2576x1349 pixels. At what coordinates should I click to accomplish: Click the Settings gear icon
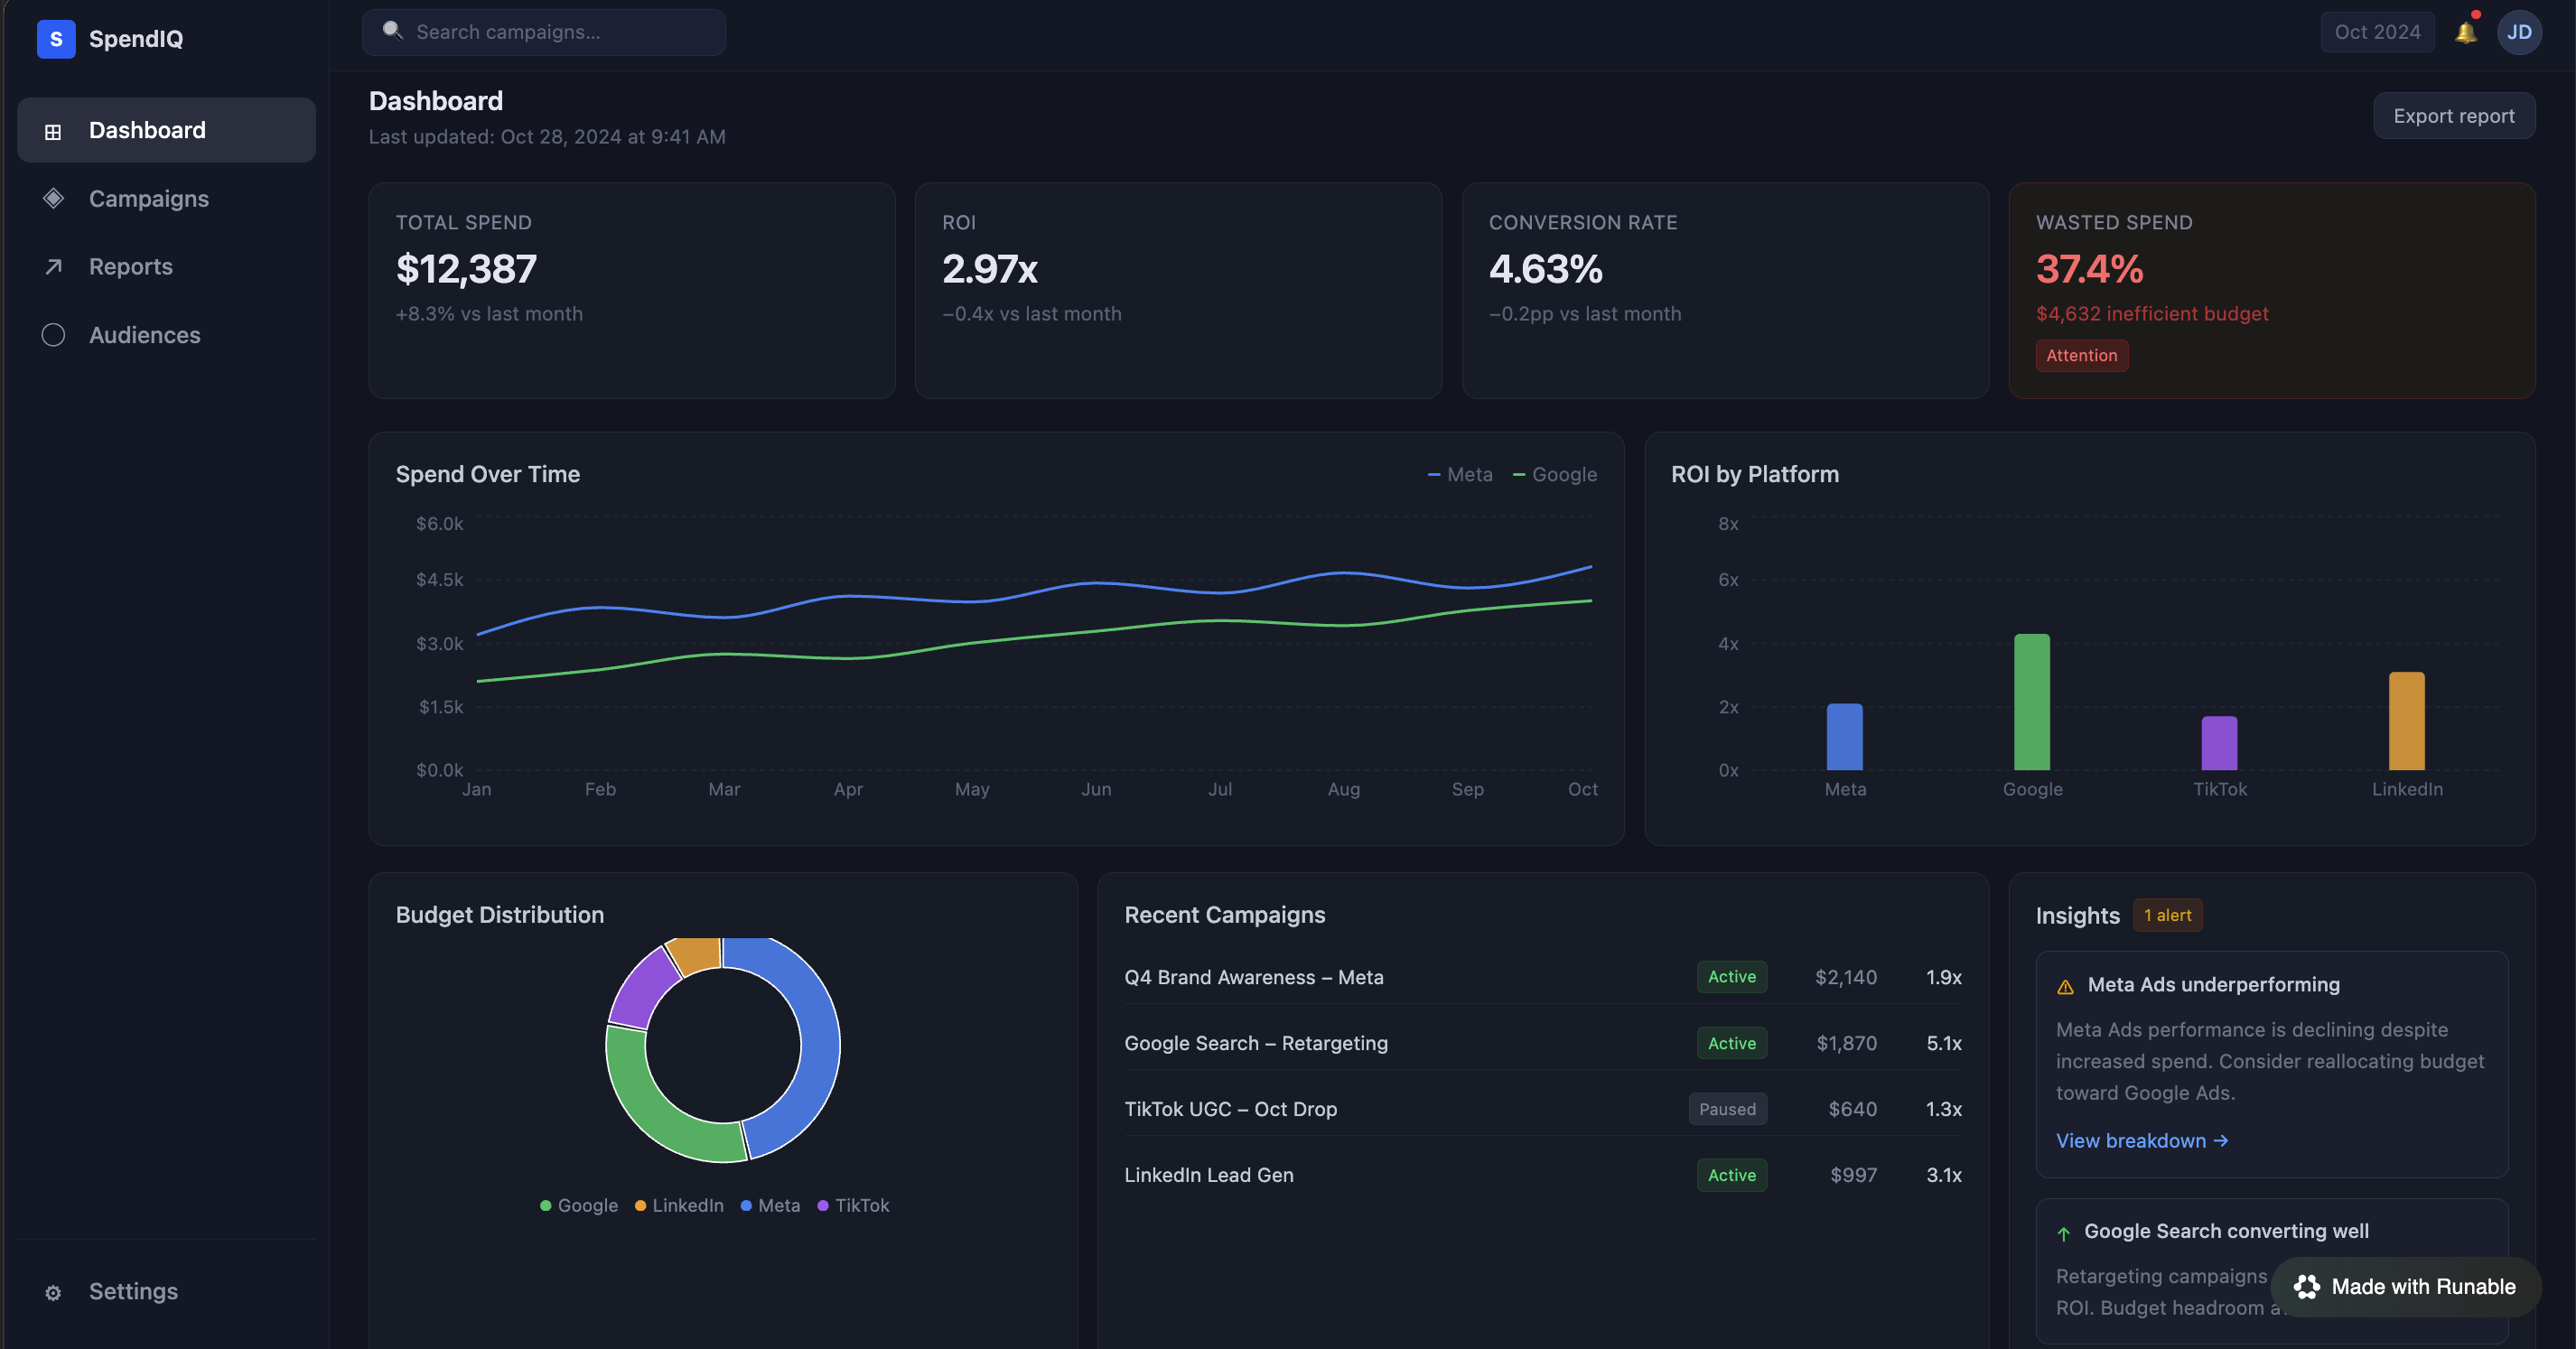(53, 1292)
